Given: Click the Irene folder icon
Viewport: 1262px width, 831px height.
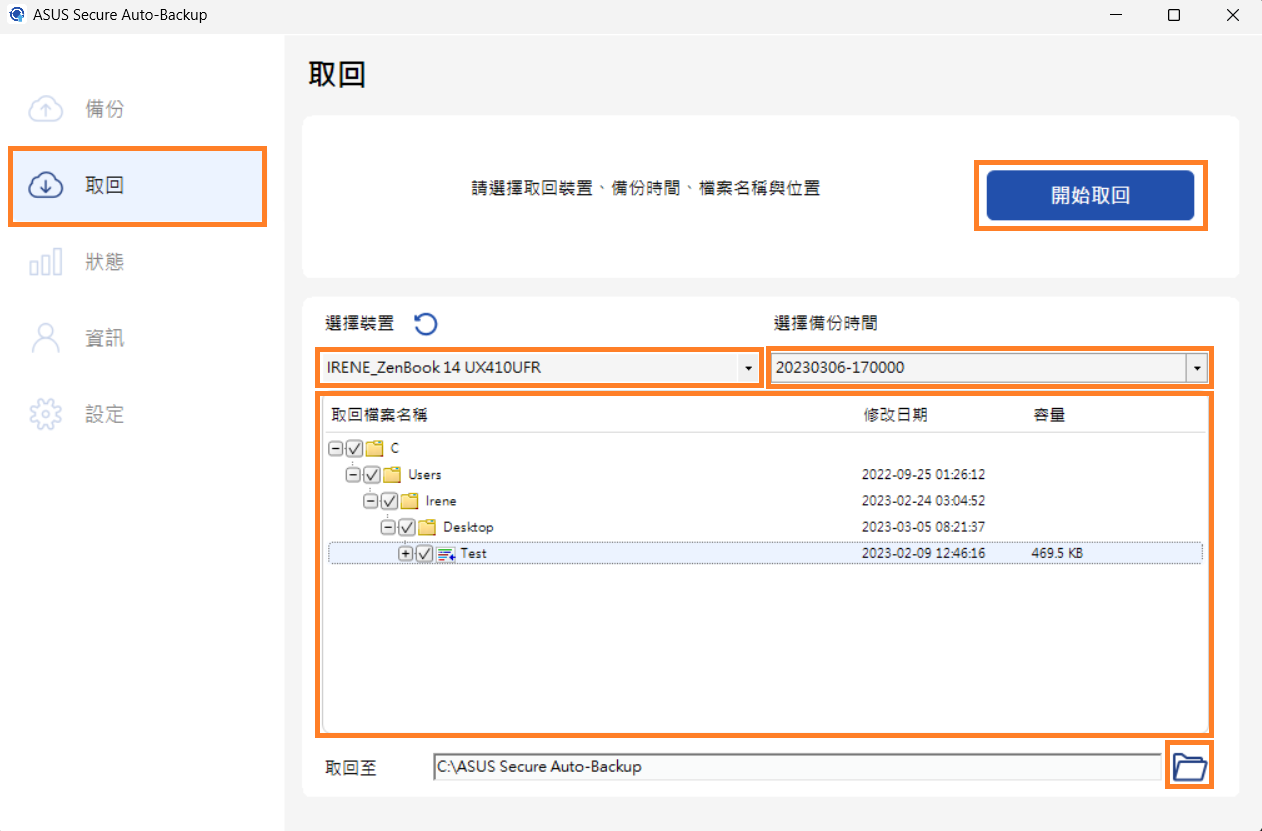Looking at the screenshot, I should point(409,501).
